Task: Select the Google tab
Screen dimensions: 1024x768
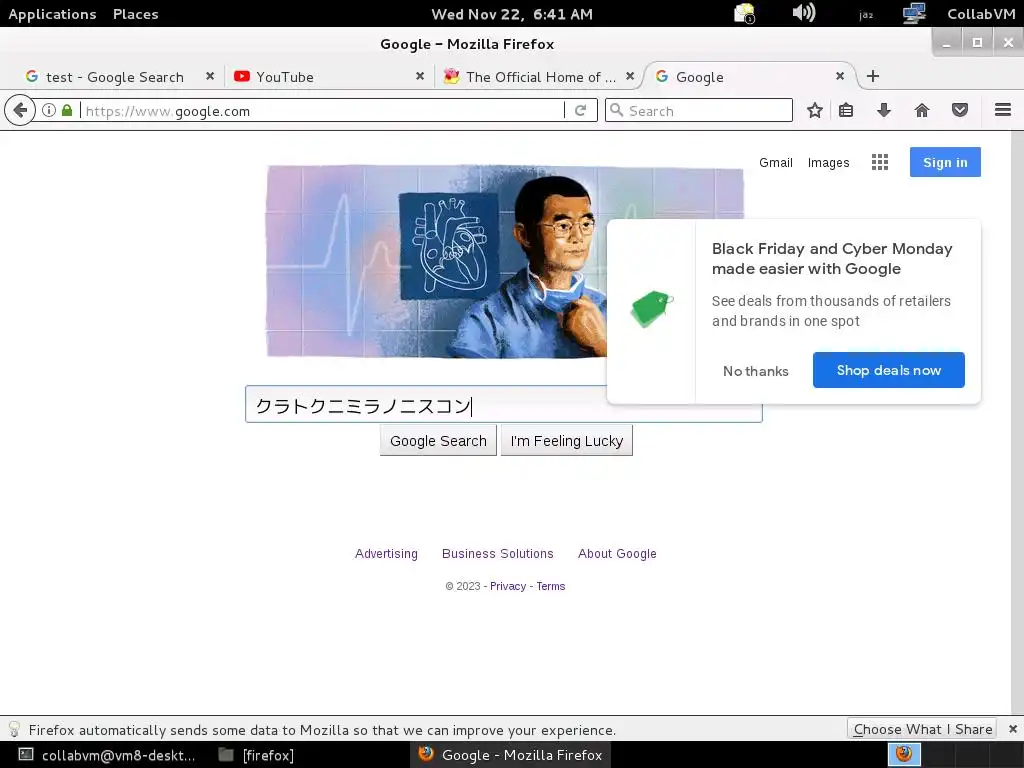Action: tap(699, 77)
